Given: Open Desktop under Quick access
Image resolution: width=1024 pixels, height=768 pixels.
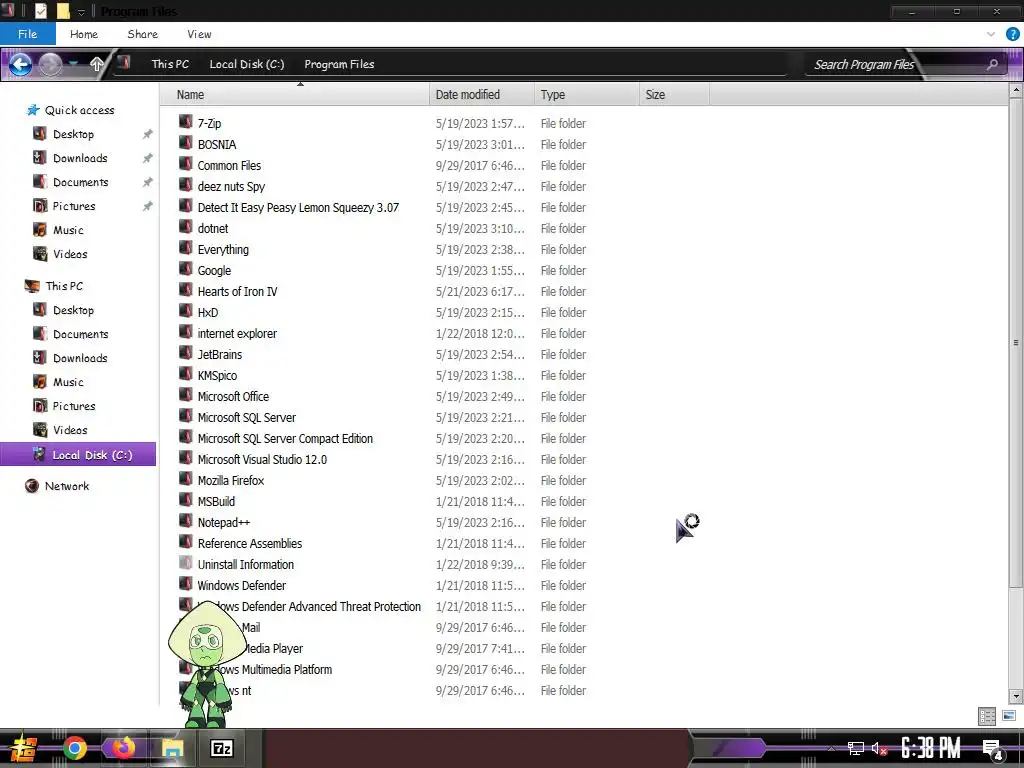Looking at the screenshot, I should pyautogui.click(x=73, y=134).
